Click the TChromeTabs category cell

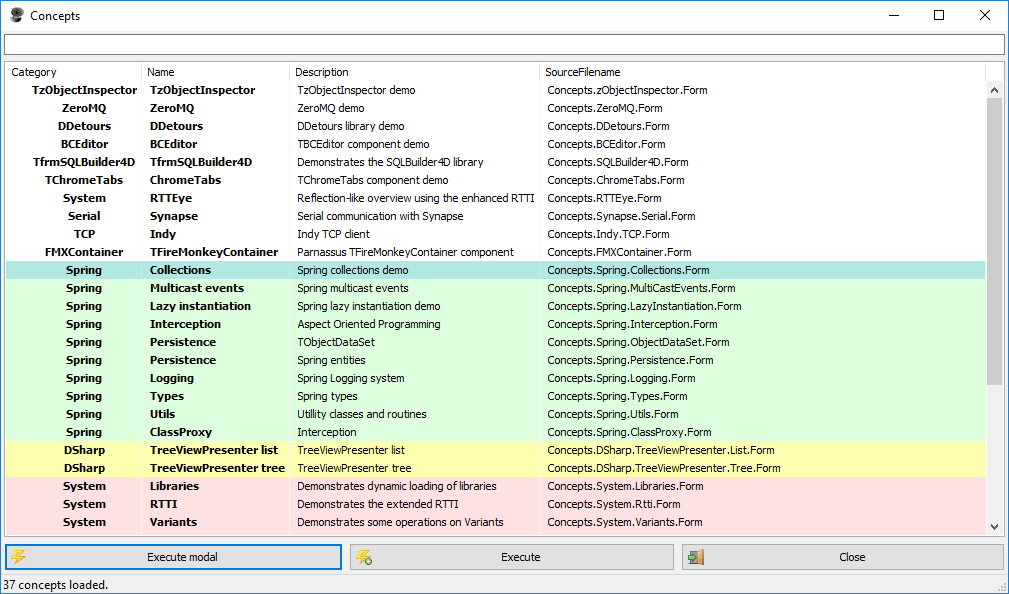84,180
